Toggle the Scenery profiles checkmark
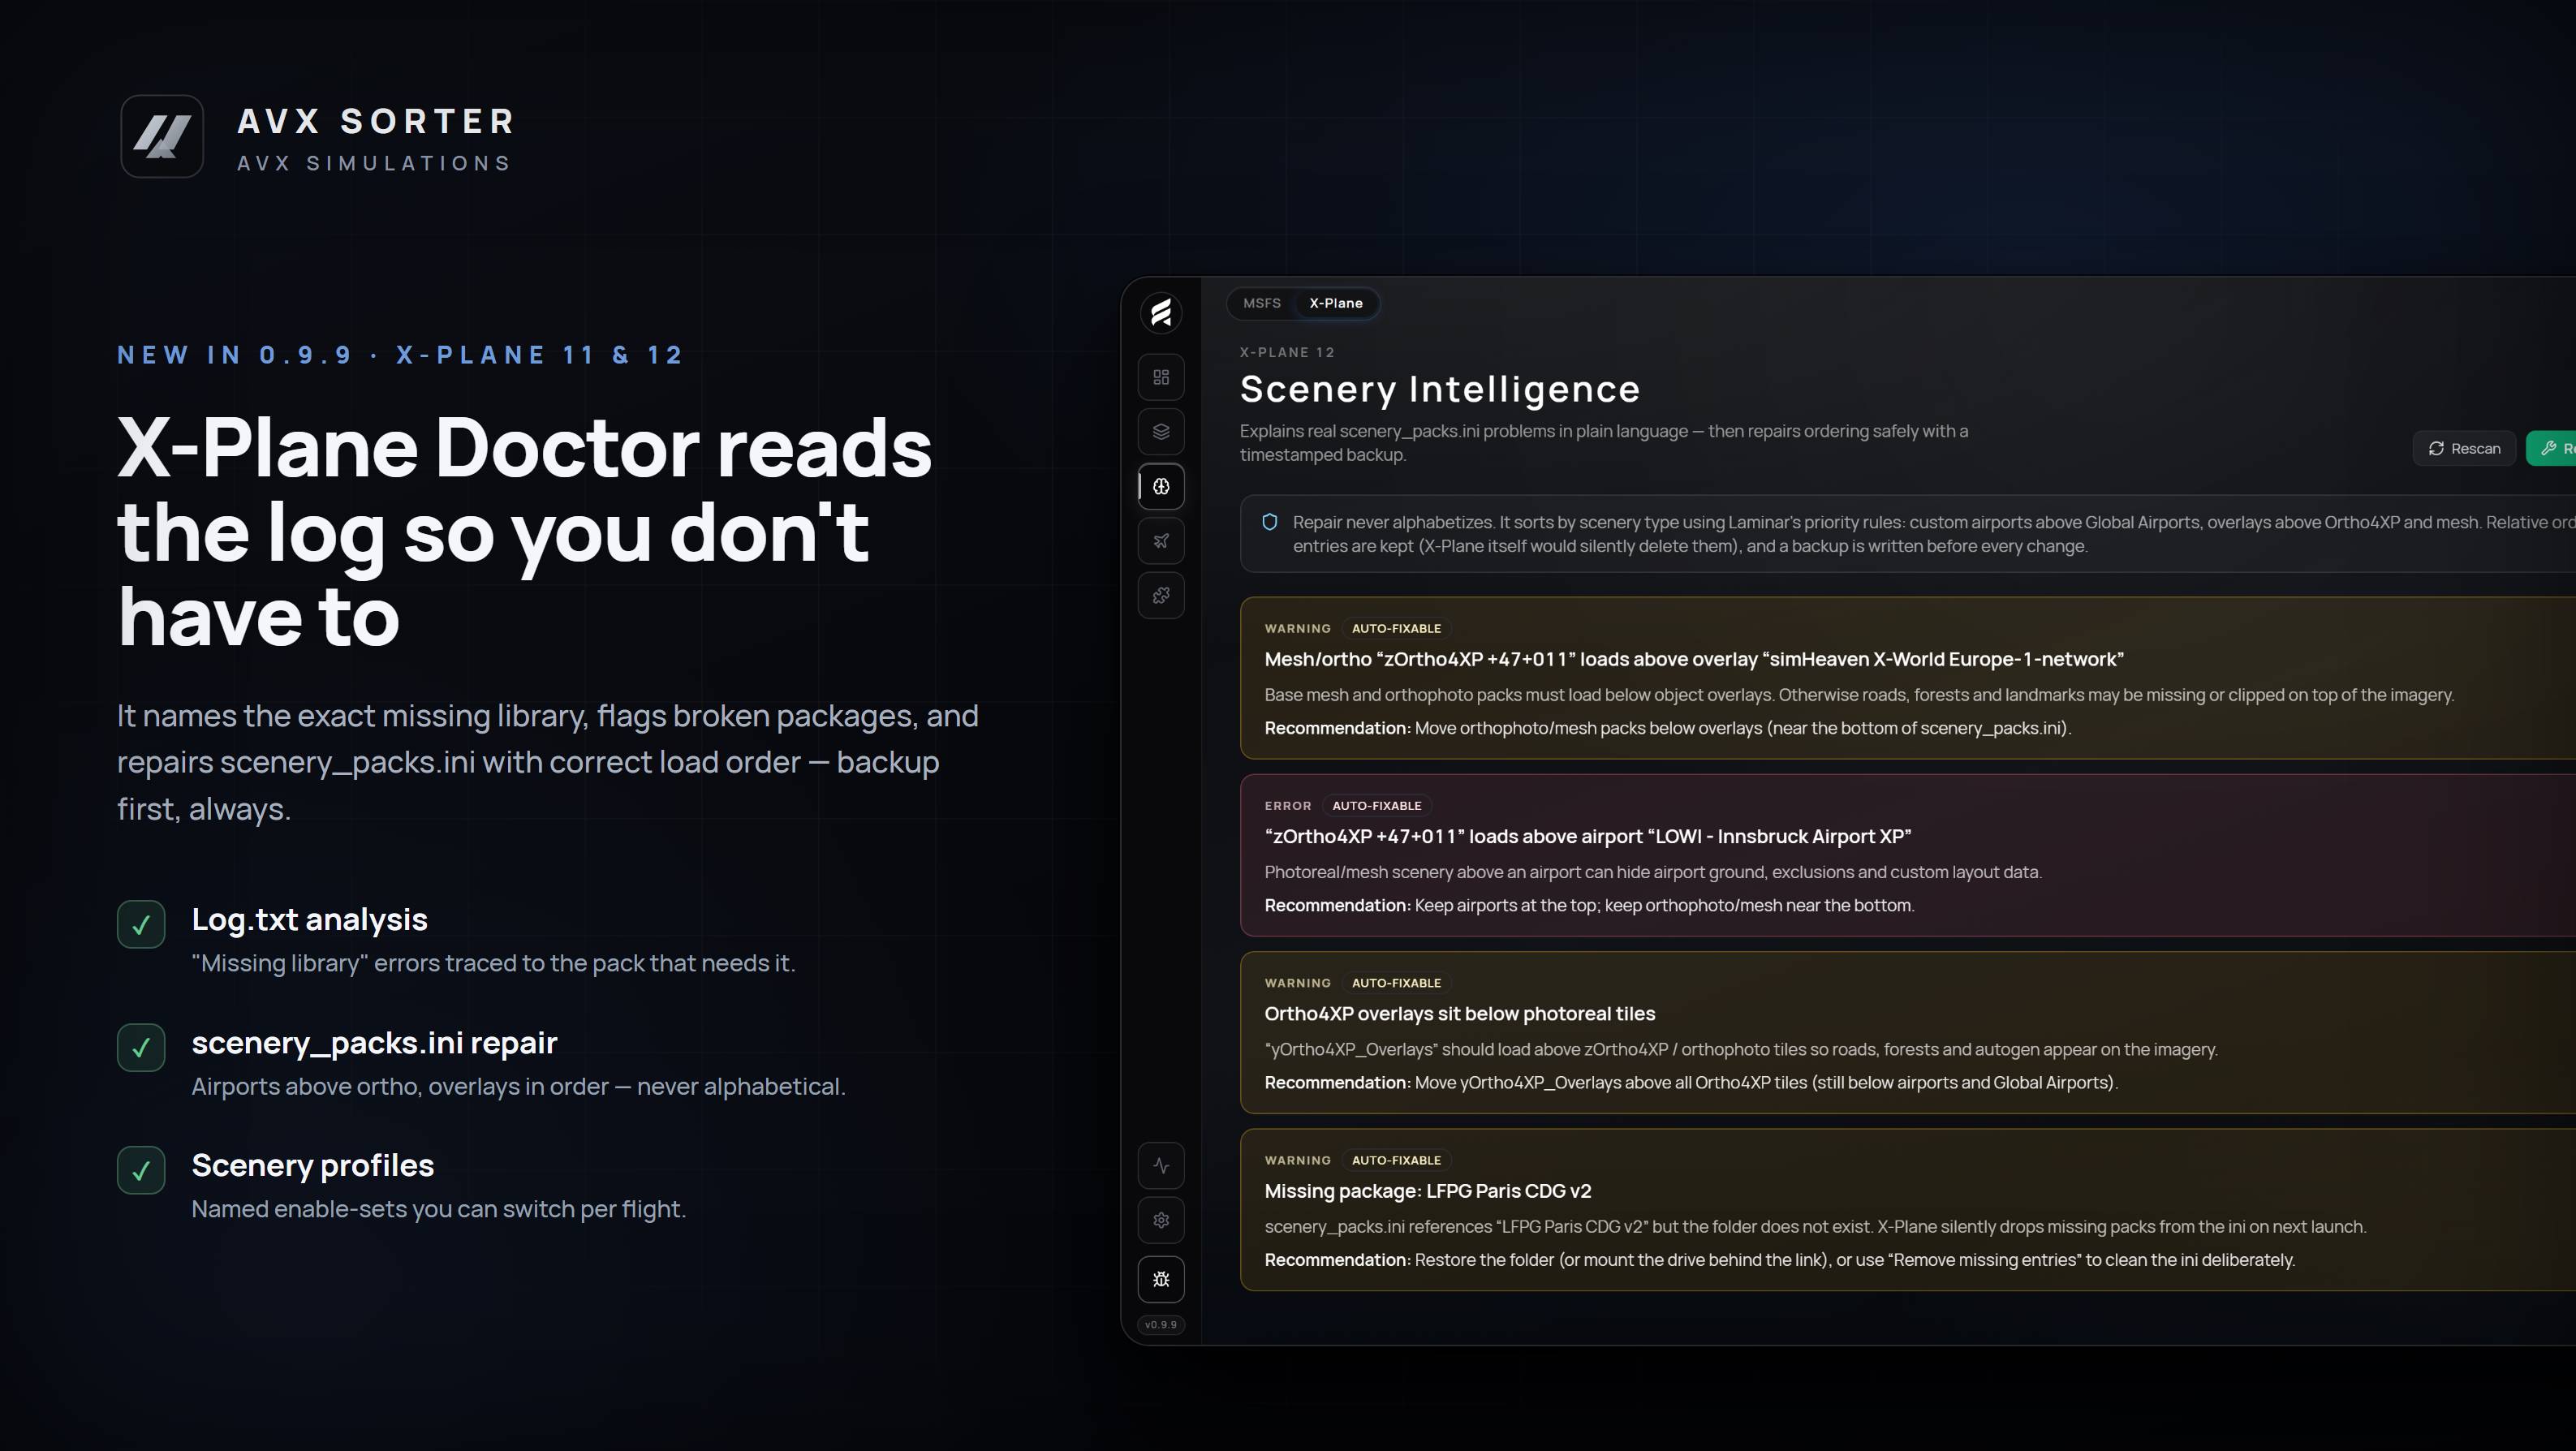 pos(141,1170)
